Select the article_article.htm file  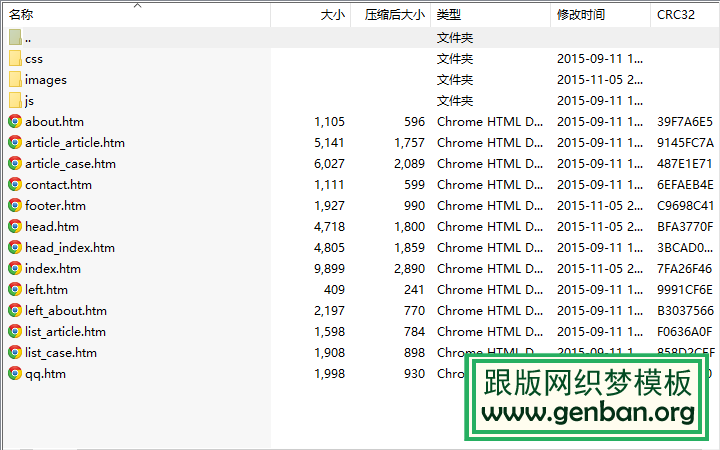coord(75,142)
